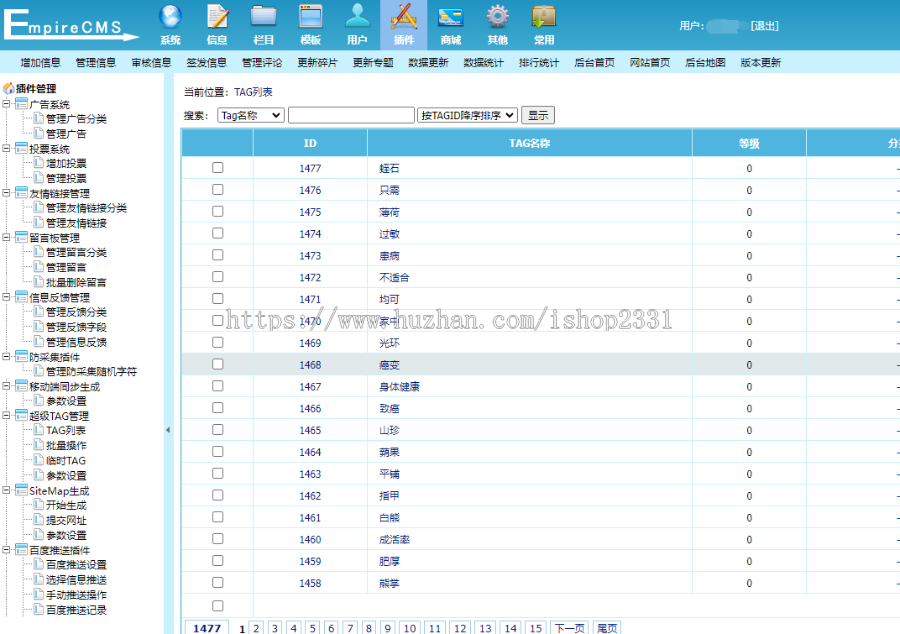
Task: Check the box for TAG 1465
Action: [x=218, y=429]
